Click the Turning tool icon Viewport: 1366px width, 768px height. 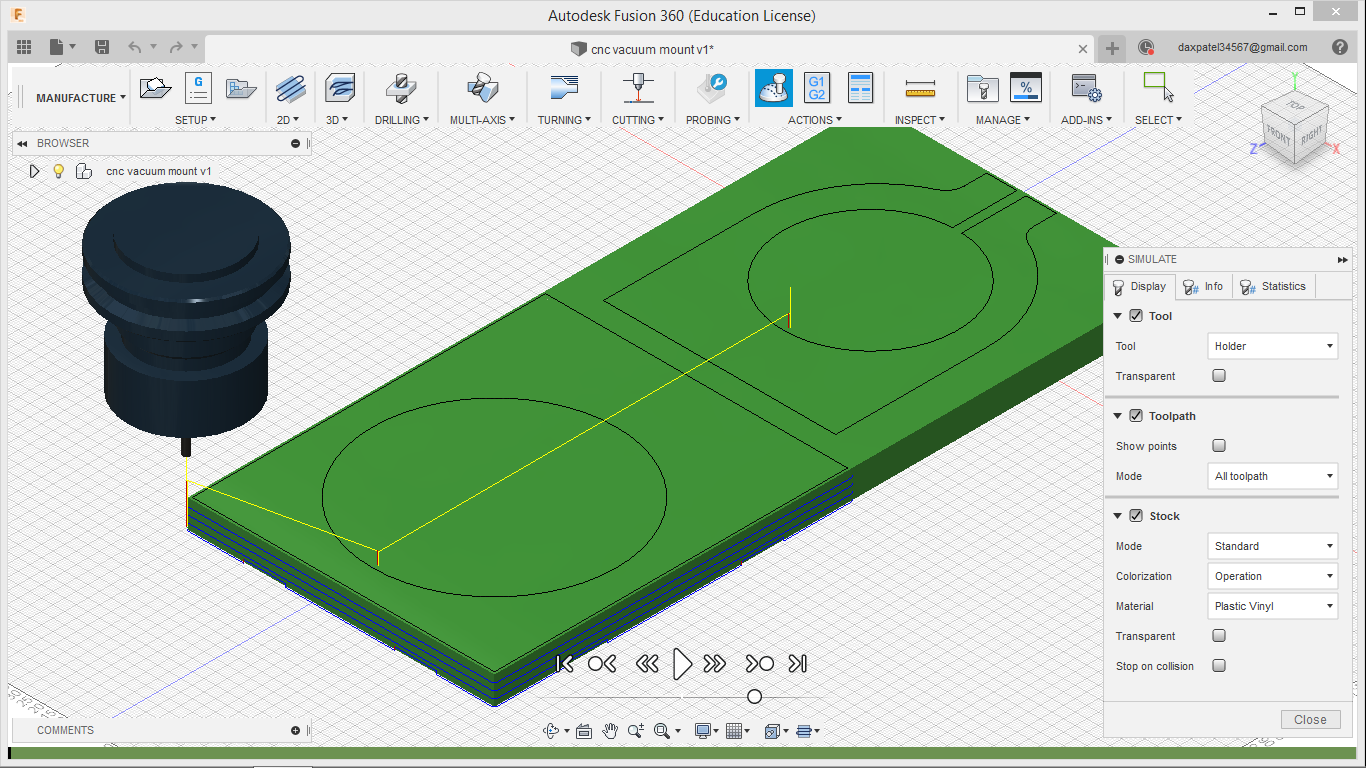click(565, 88)
